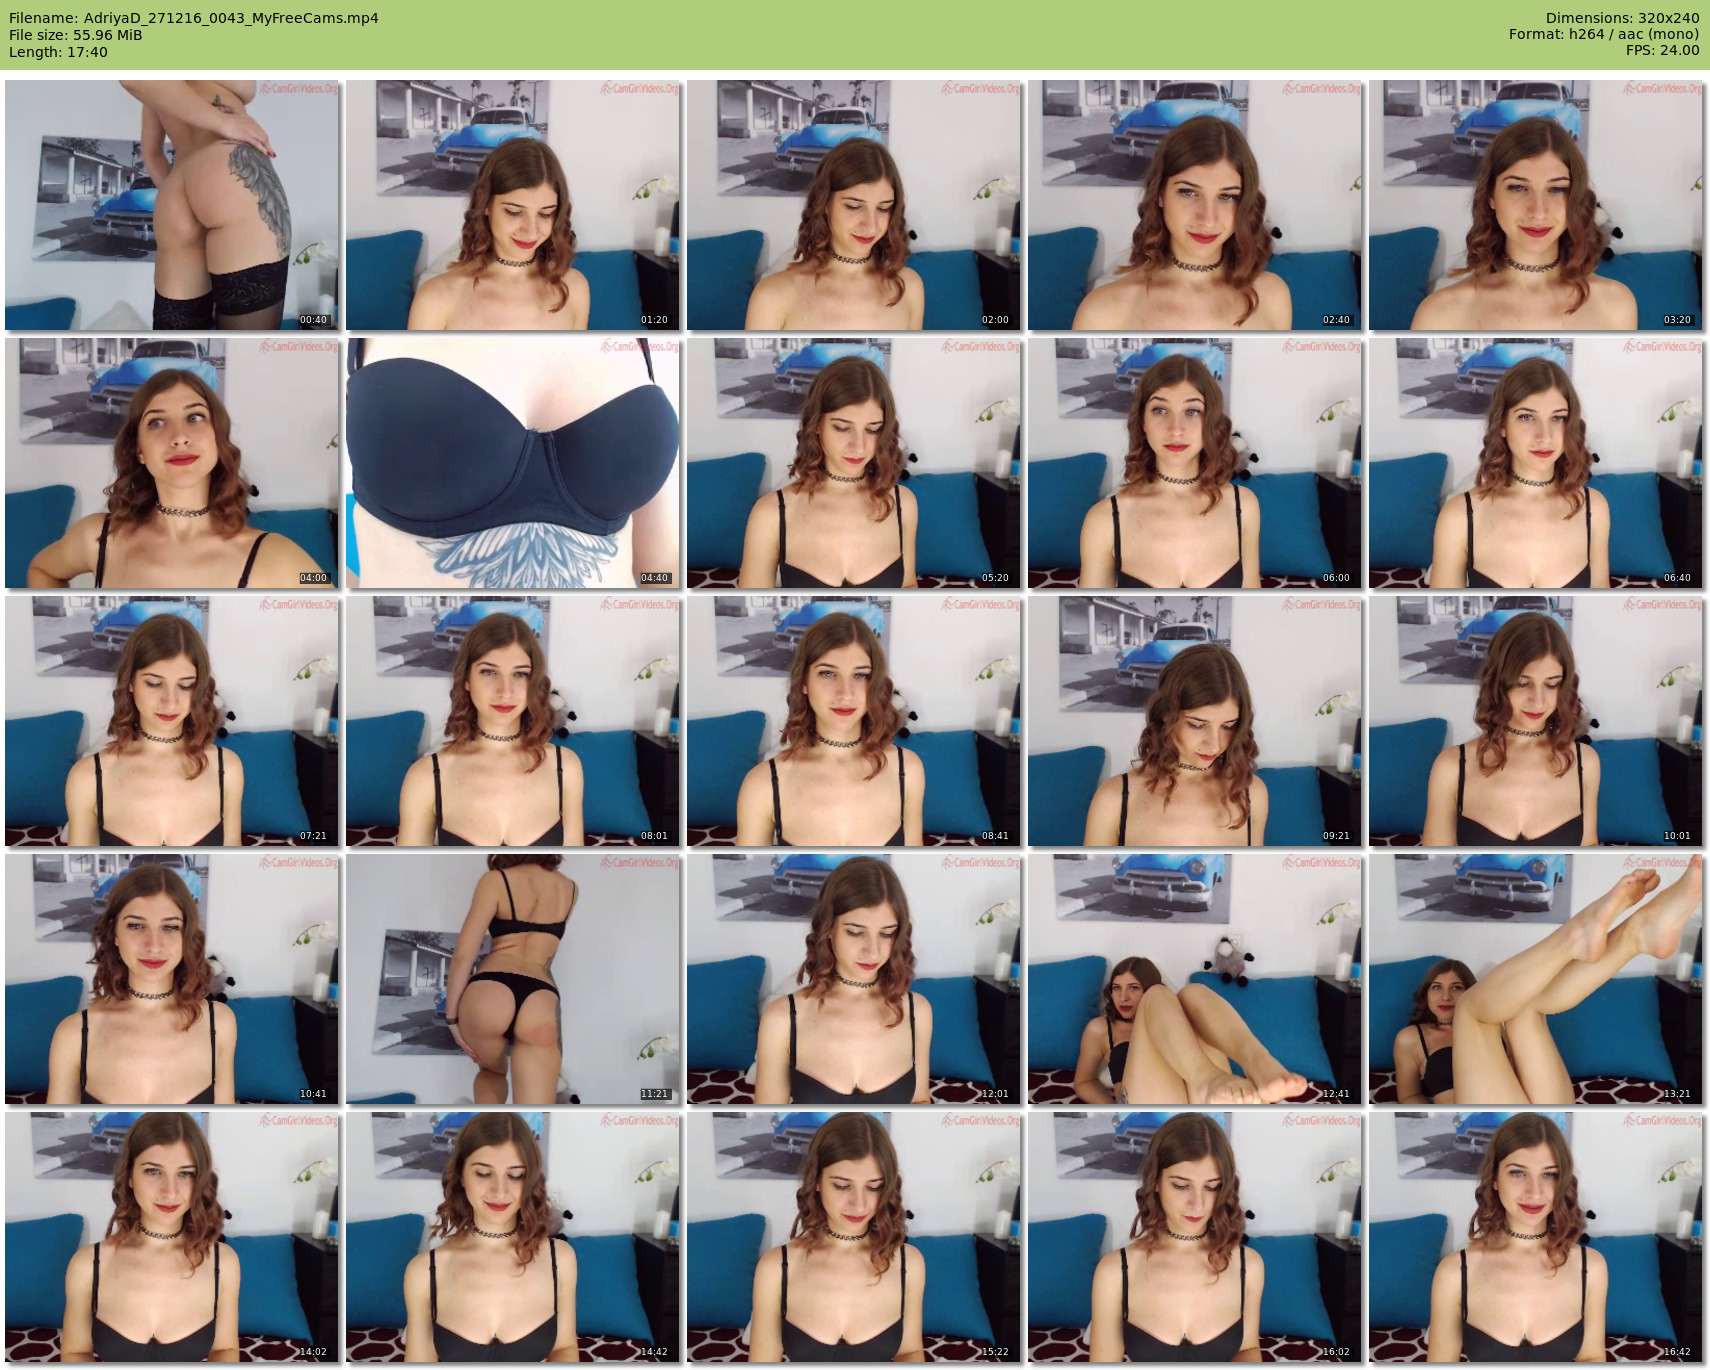Select the thumbnail at 04:00
Viewport: 1710px width, 1370px height.
pyautogui.click(x=172, y=463)
